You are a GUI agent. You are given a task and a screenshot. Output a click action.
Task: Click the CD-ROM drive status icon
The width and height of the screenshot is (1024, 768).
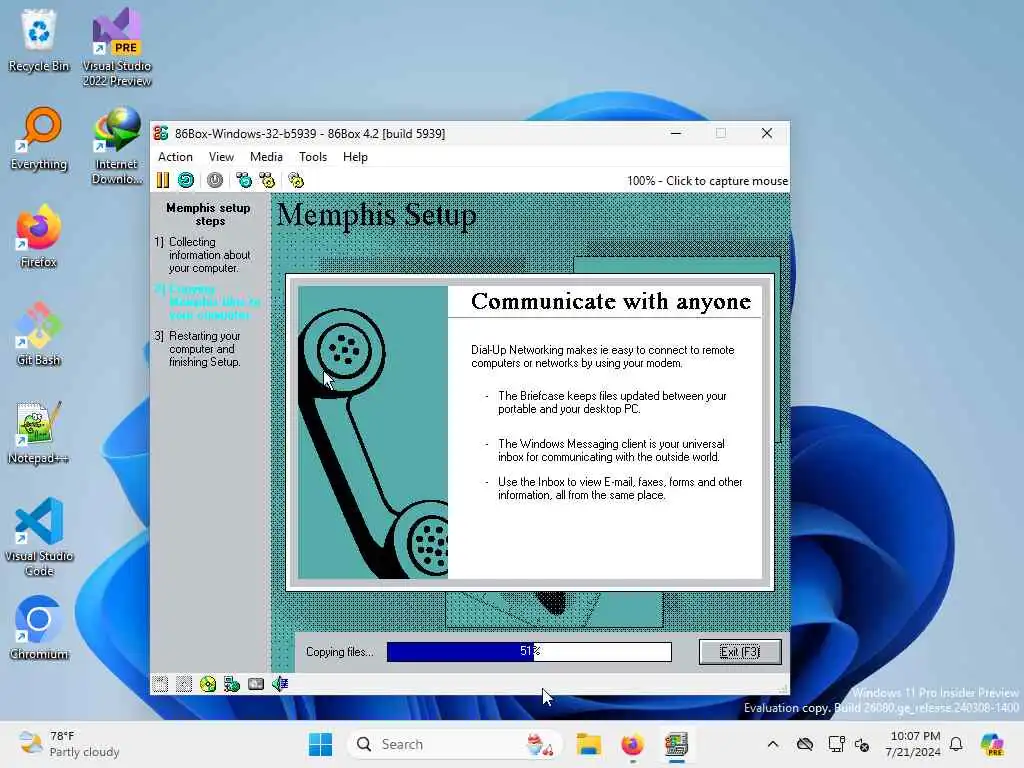[208, 684]
